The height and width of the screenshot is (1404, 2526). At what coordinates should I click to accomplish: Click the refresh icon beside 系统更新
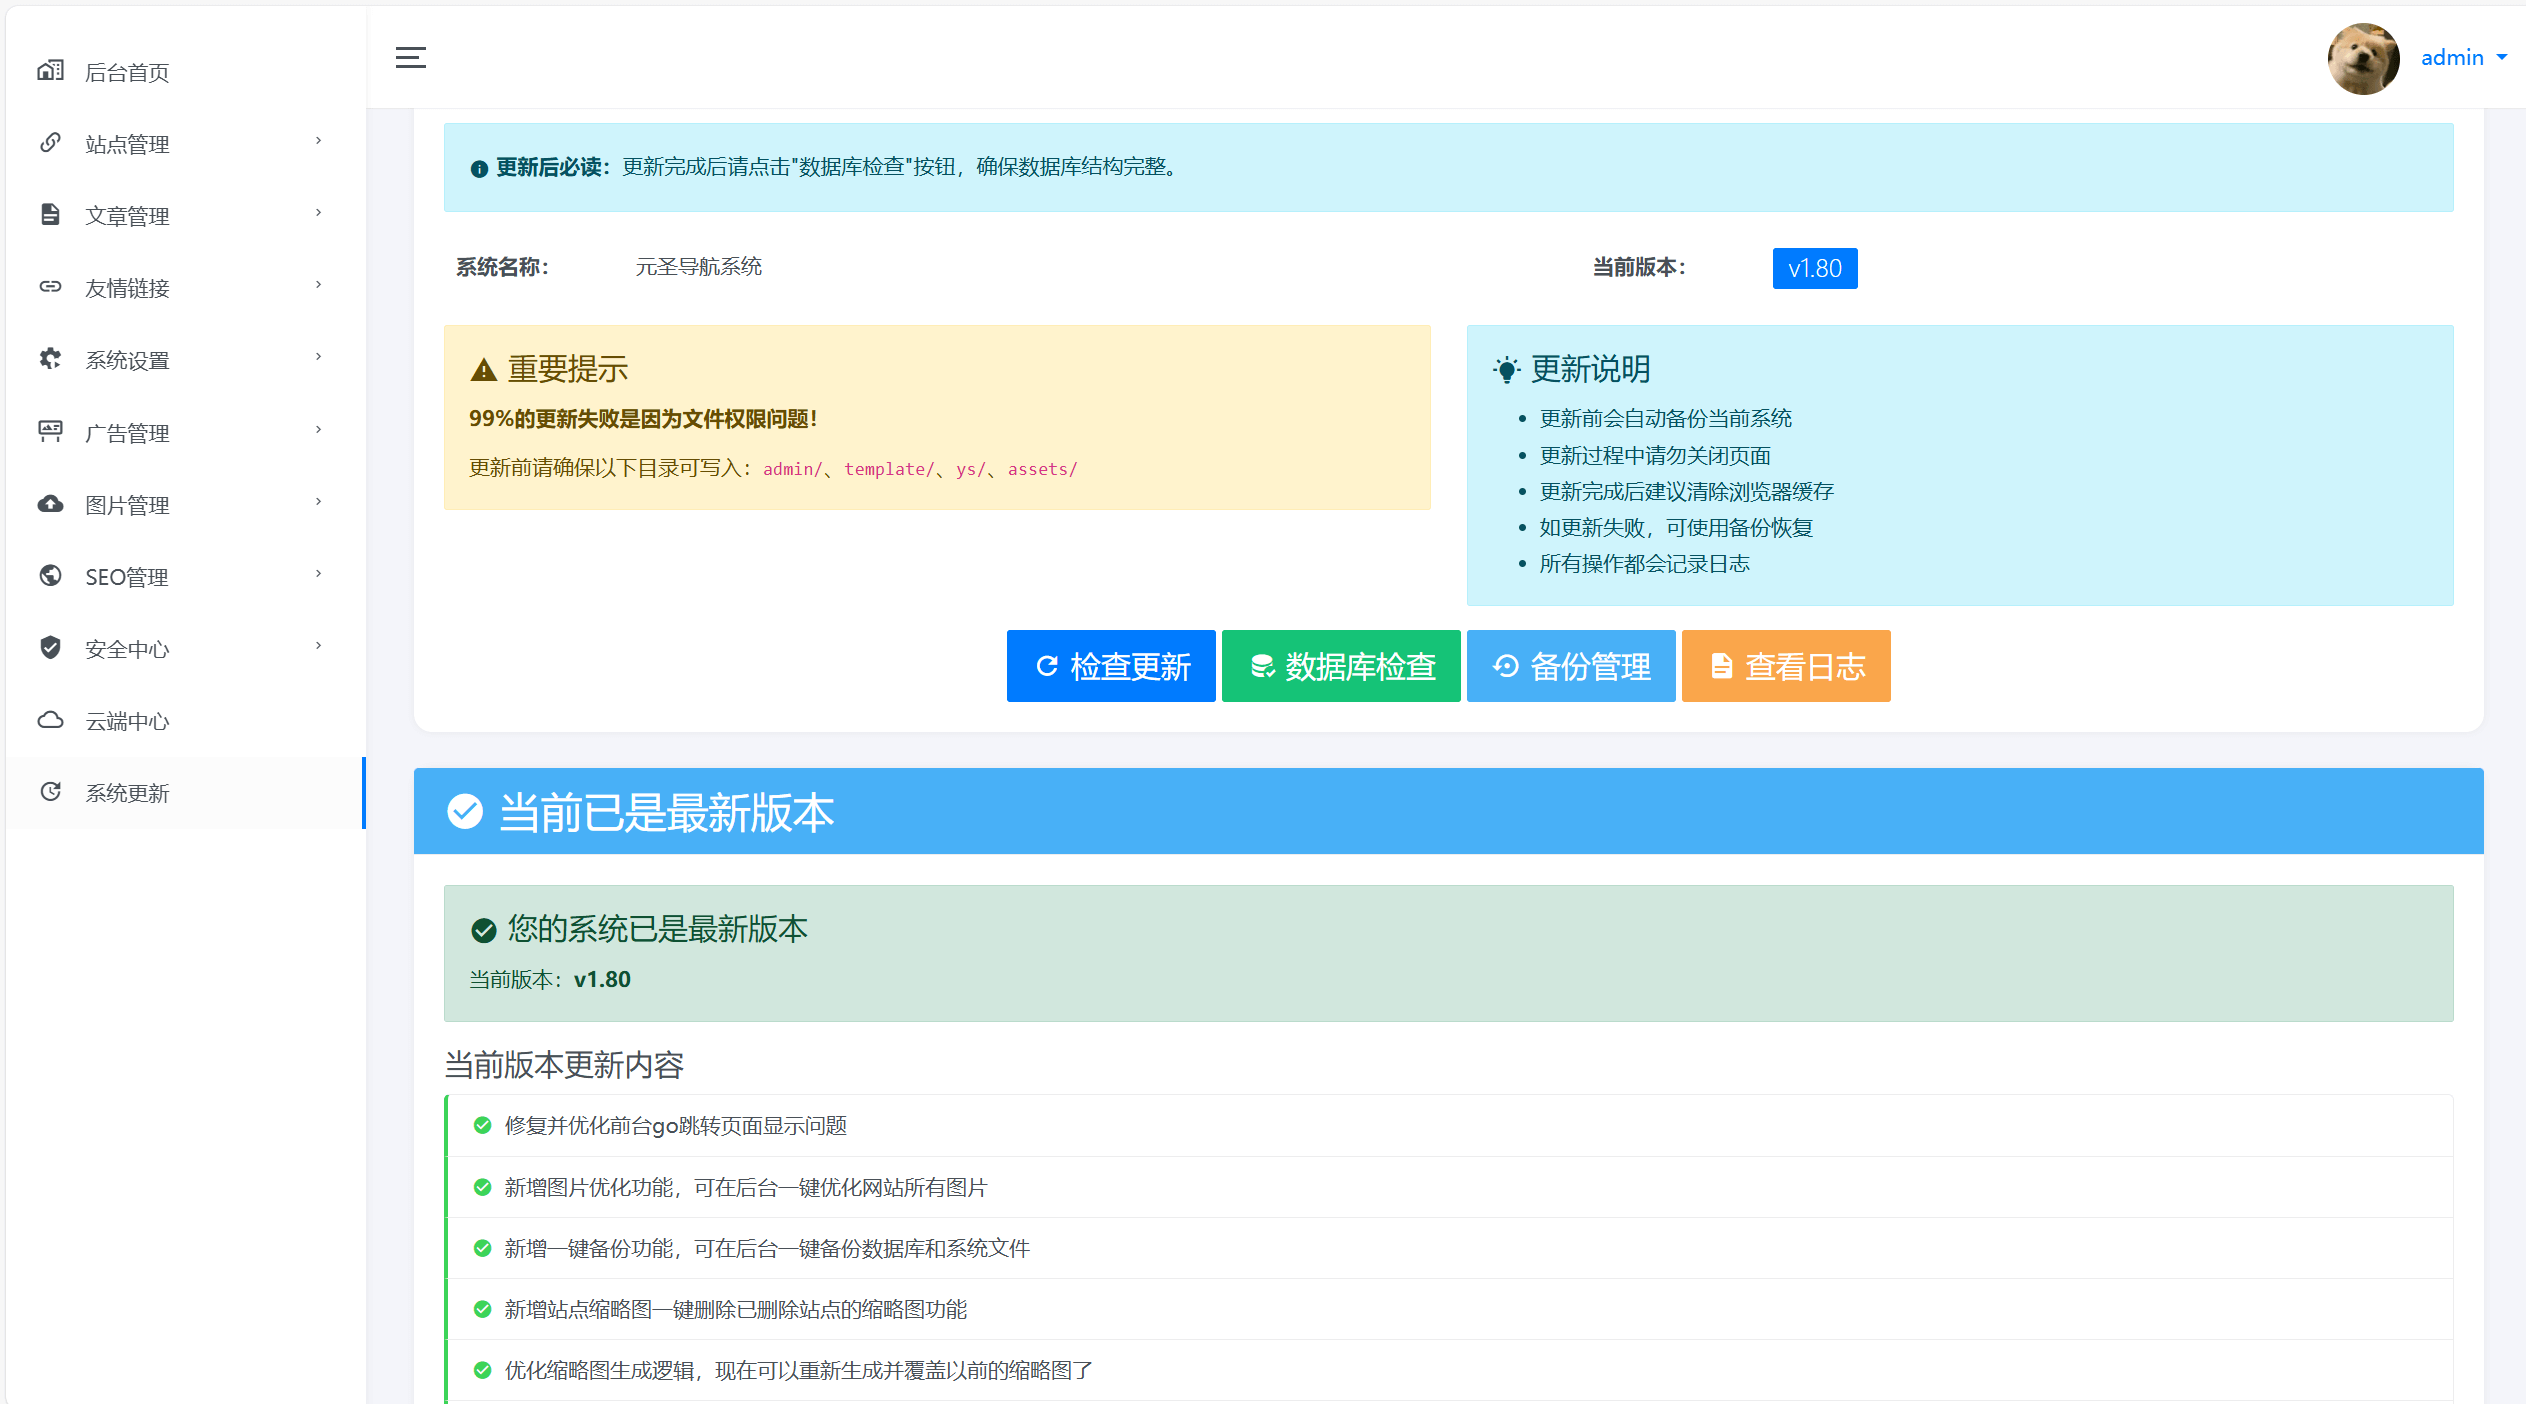[x=51, y=792]
